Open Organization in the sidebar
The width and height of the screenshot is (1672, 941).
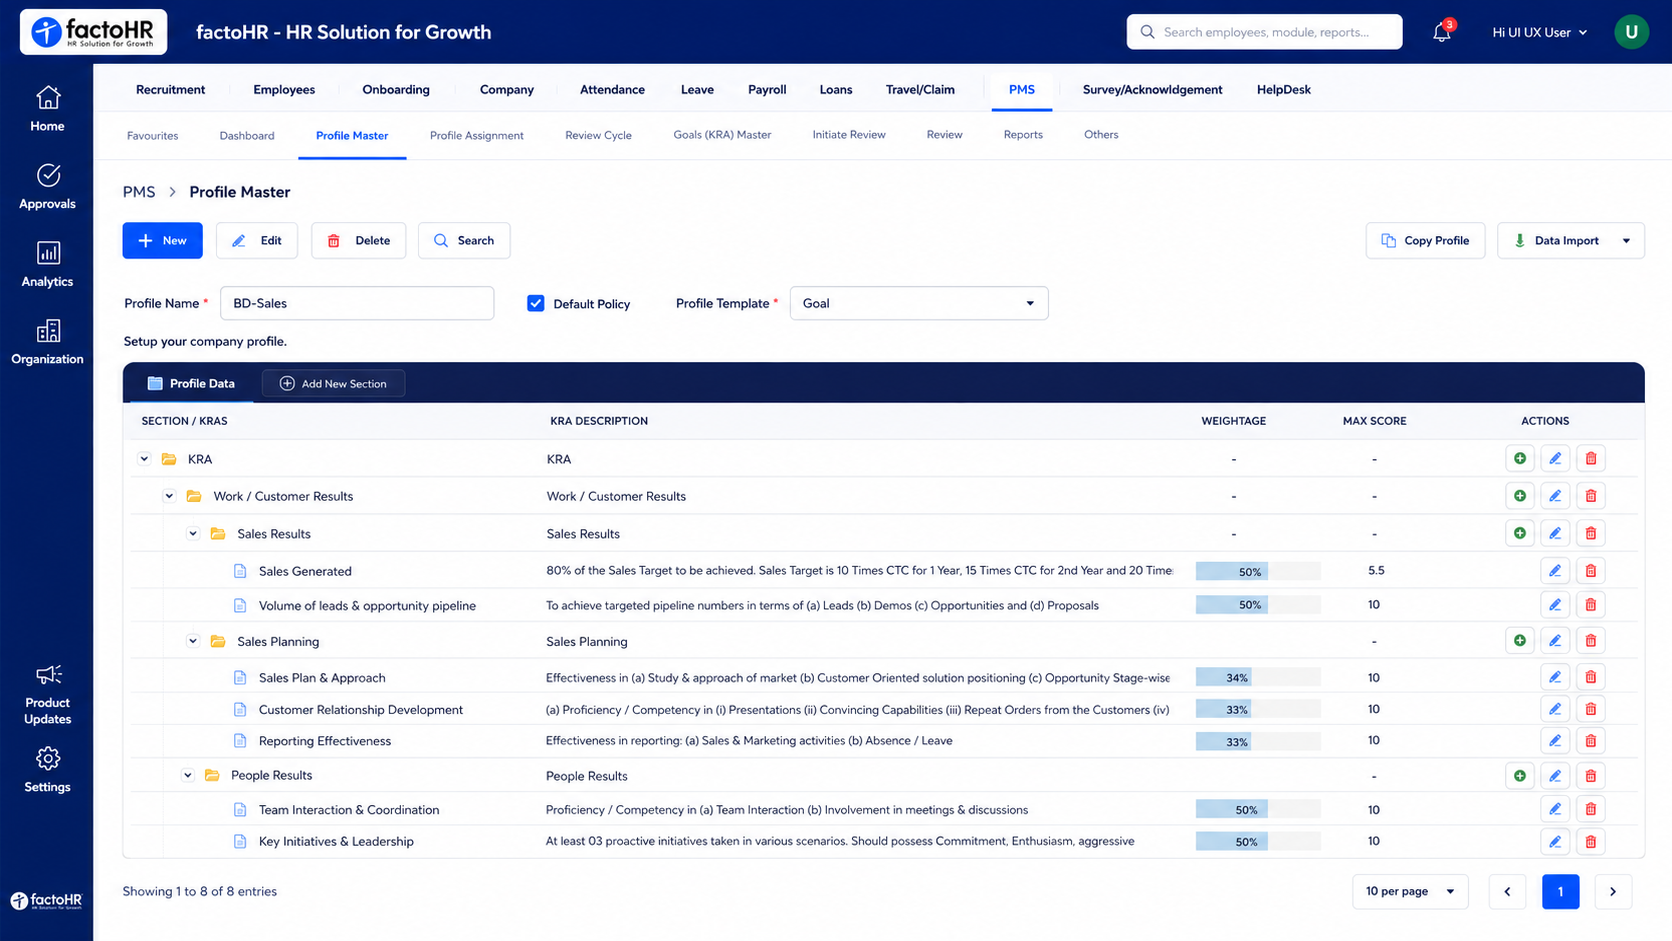[47, 342]
